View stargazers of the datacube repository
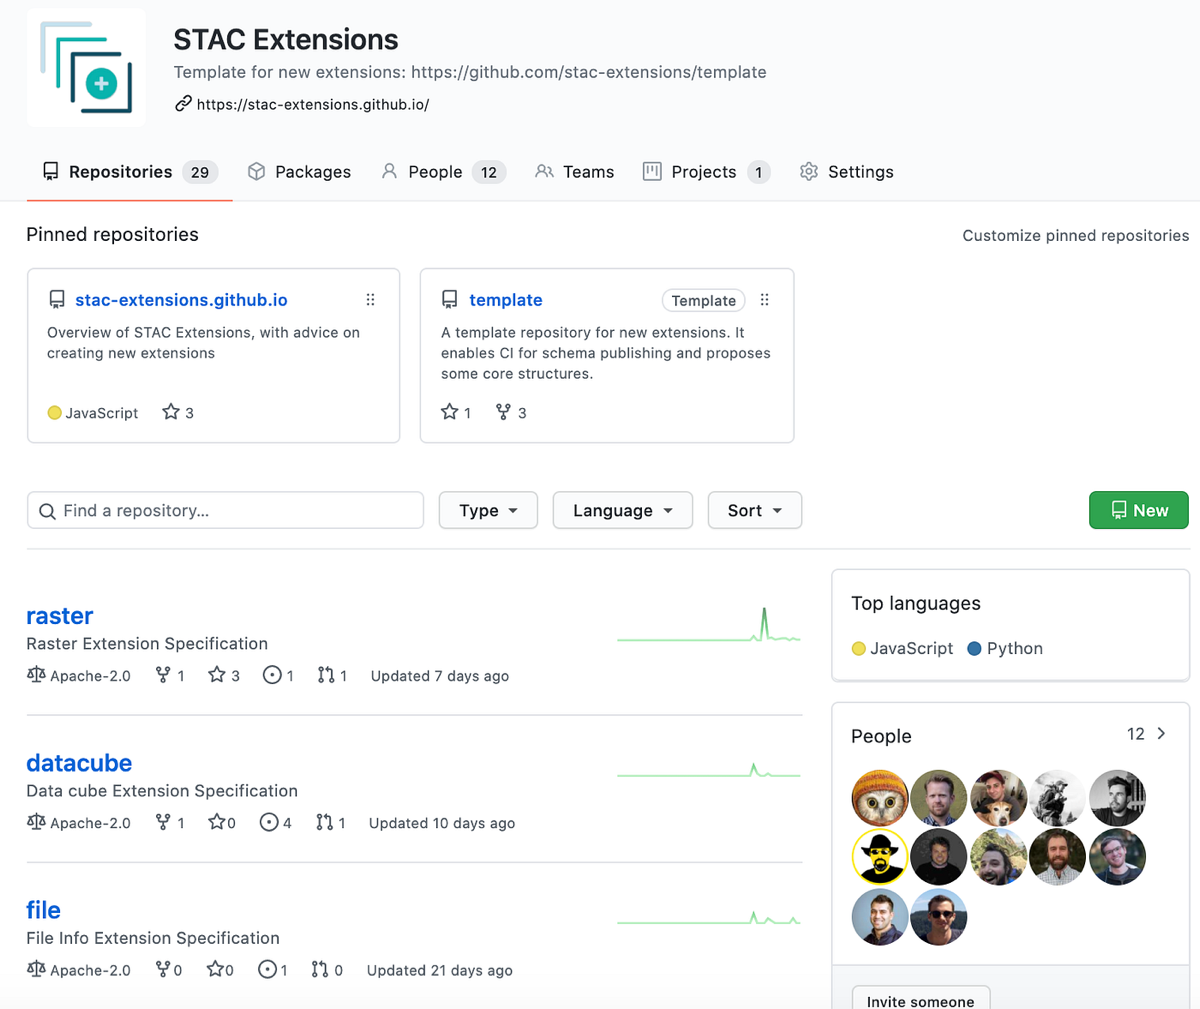Viewport: 1200px width, 1009px height. (222, 822)
